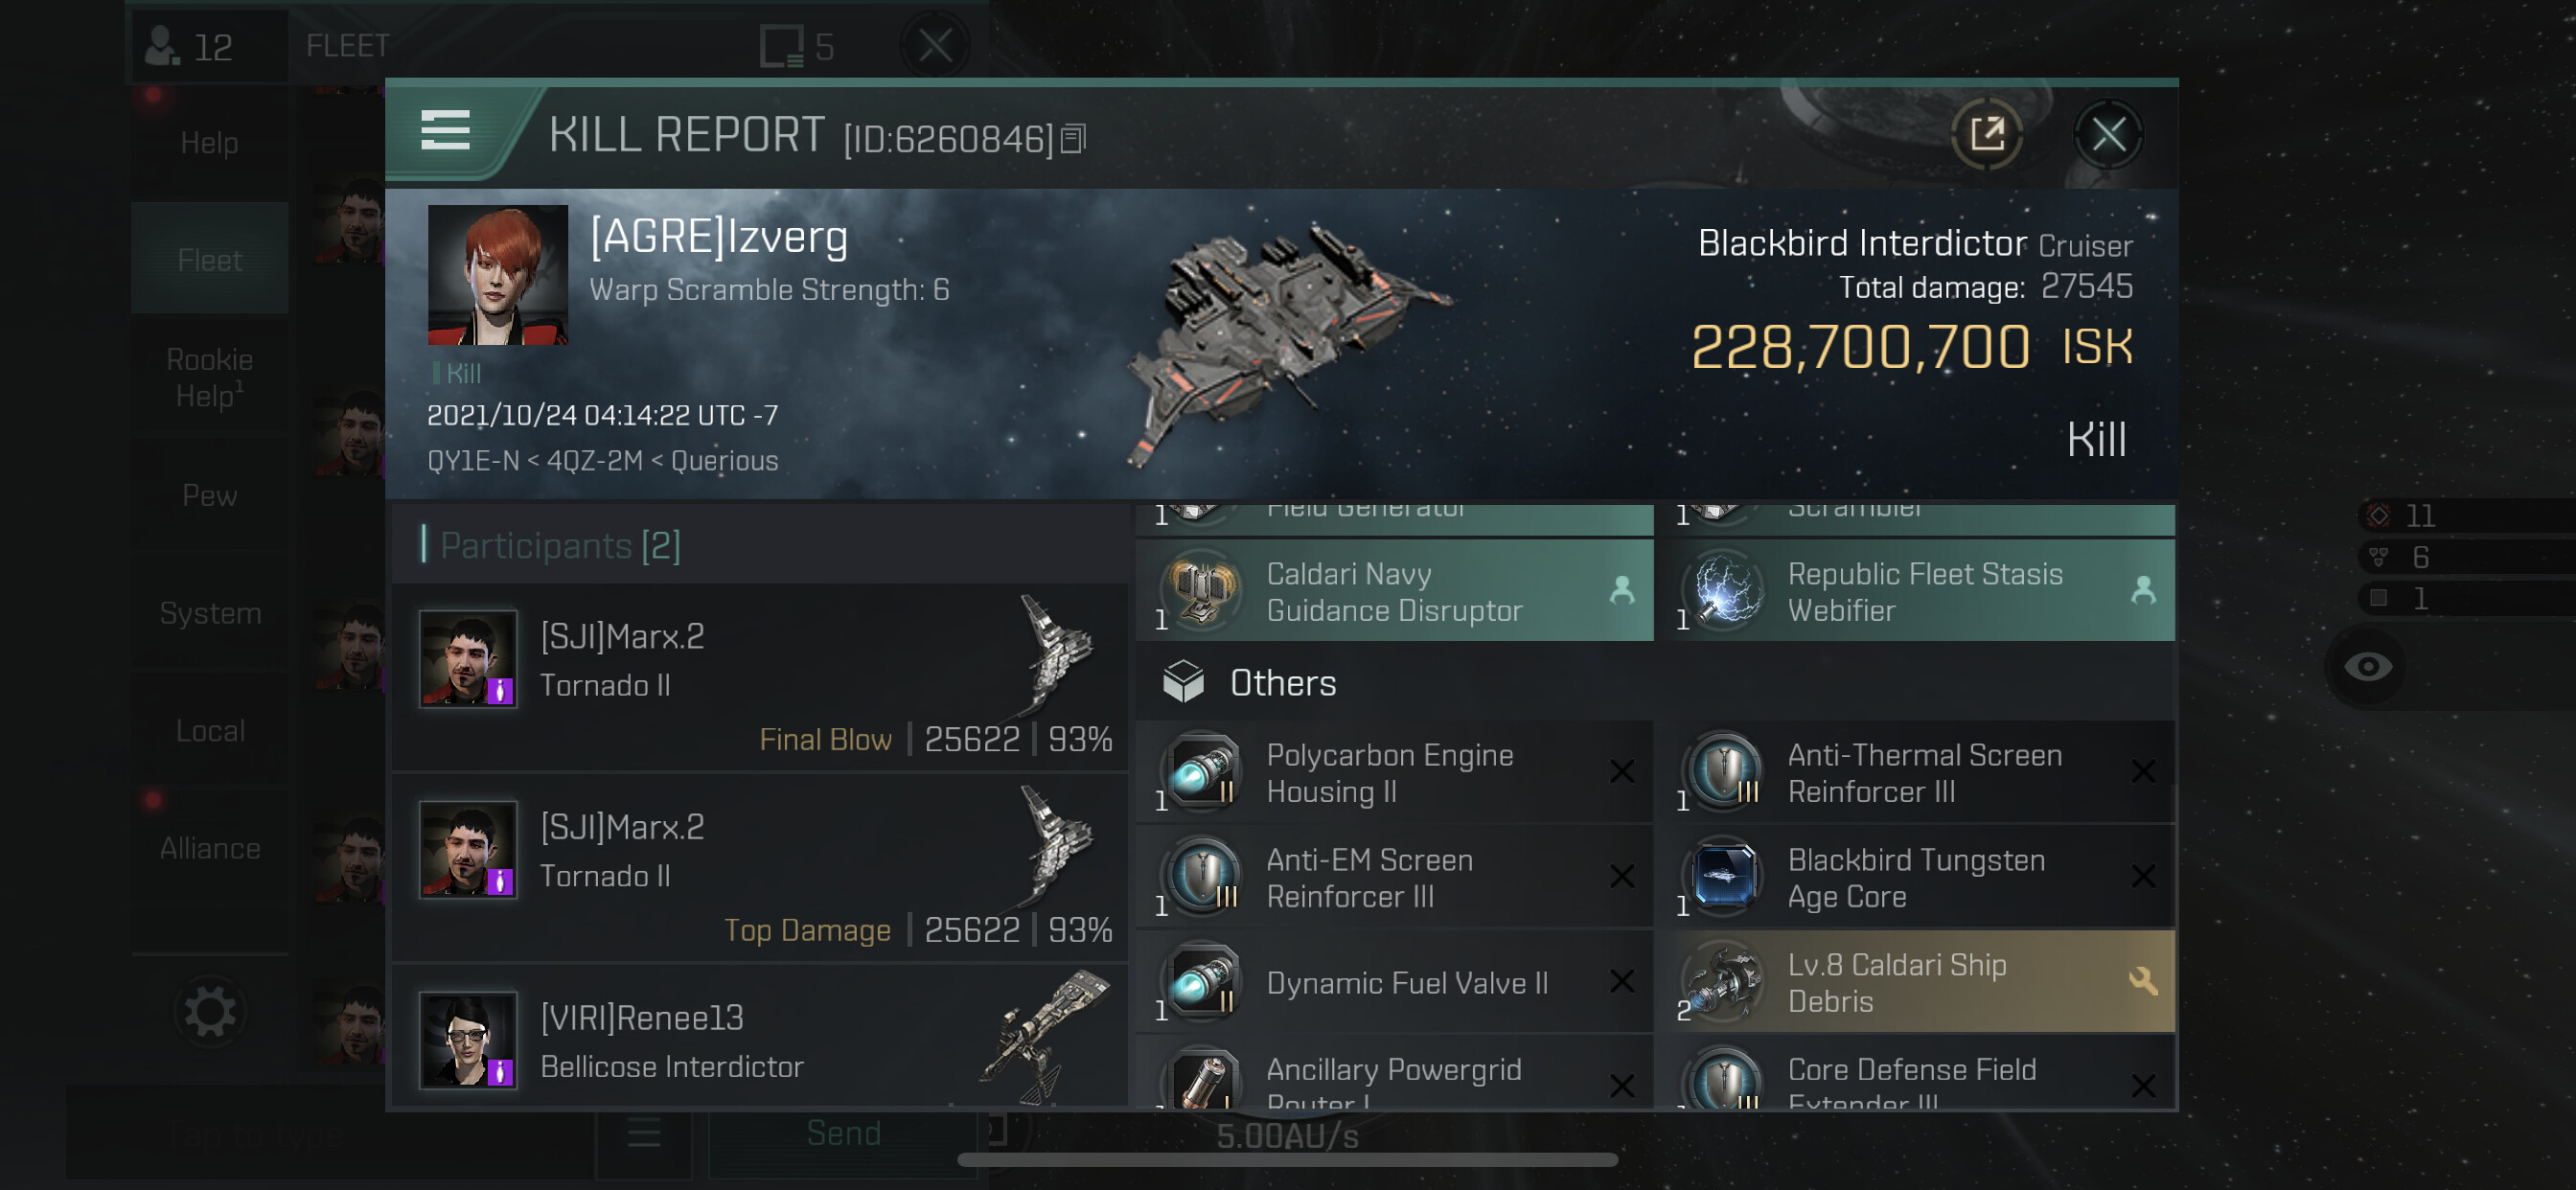The image size is (2576, 1190).
Task: Open the kill report hamburger menu
Action: (x=445, y=131)
